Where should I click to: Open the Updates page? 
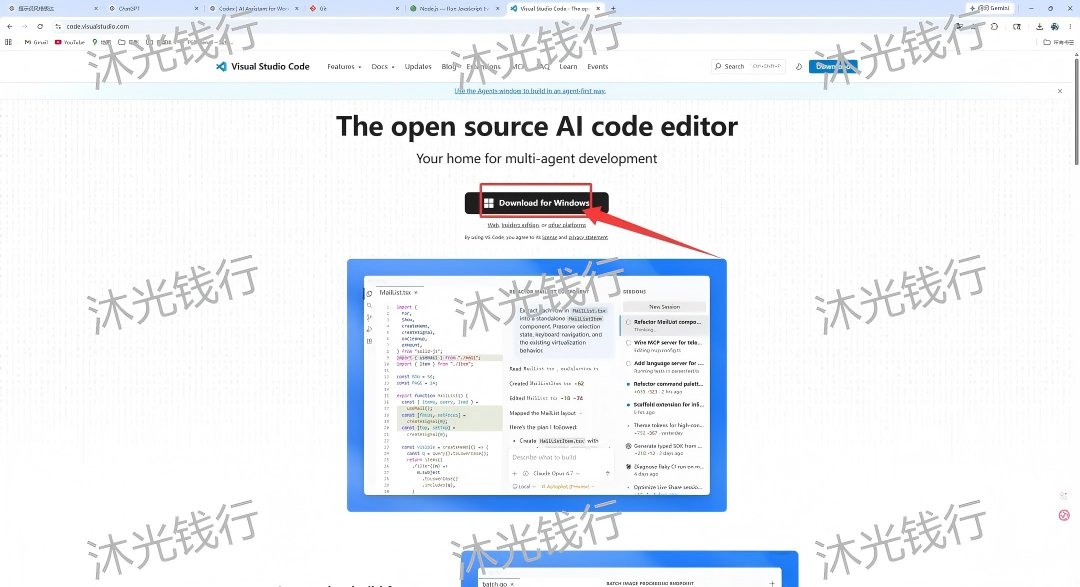pos(418,67)
